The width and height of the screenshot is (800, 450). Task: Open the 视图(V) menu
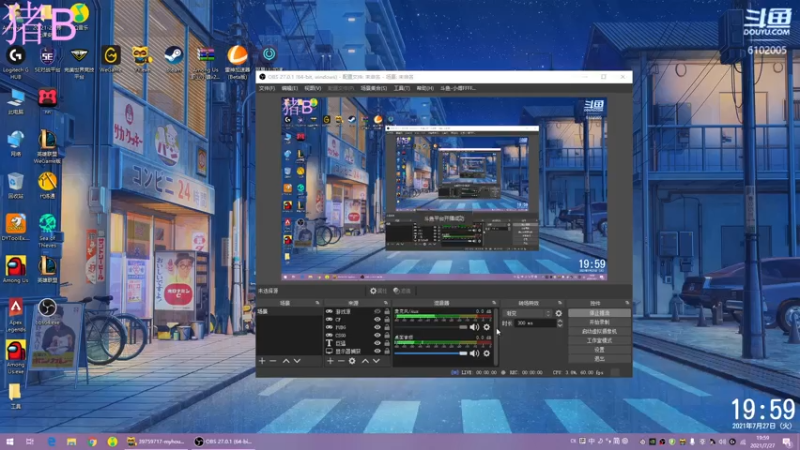pyautogui.click(x=313, y=88)
